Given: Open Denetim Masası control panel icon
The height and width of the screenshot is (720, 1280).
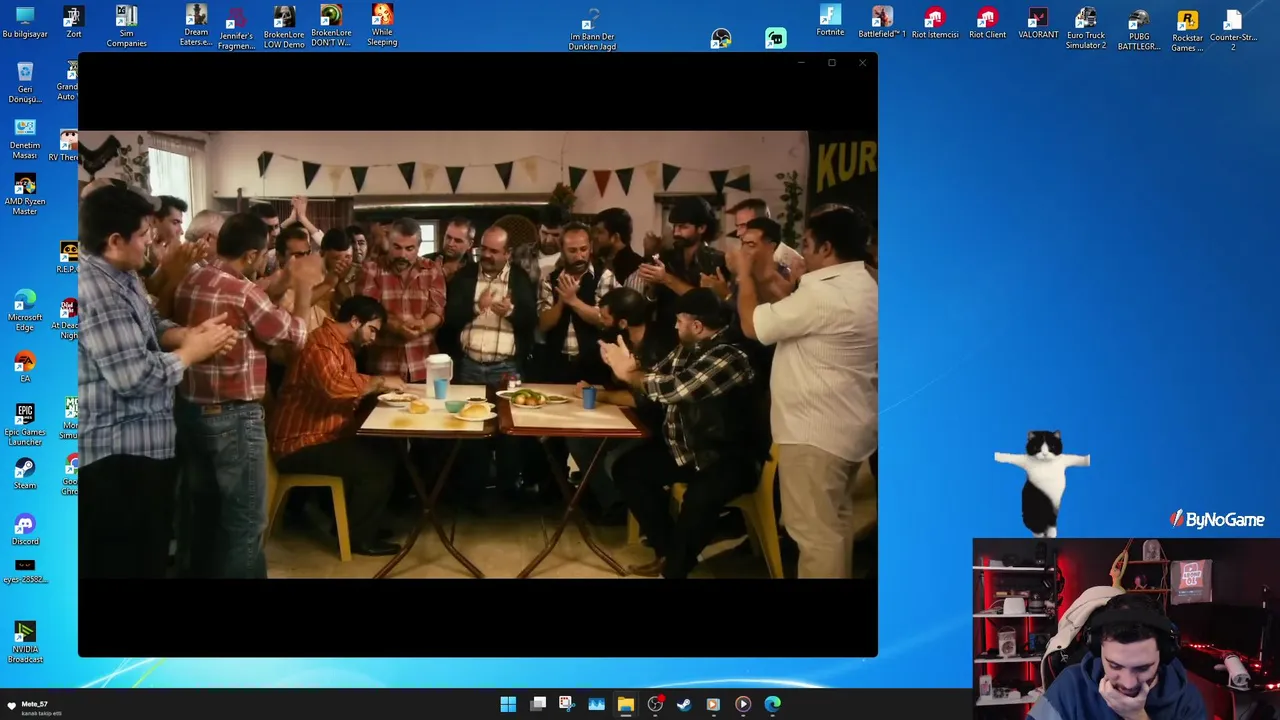Looking at the screenshot, I should click(x=25, y=138).
